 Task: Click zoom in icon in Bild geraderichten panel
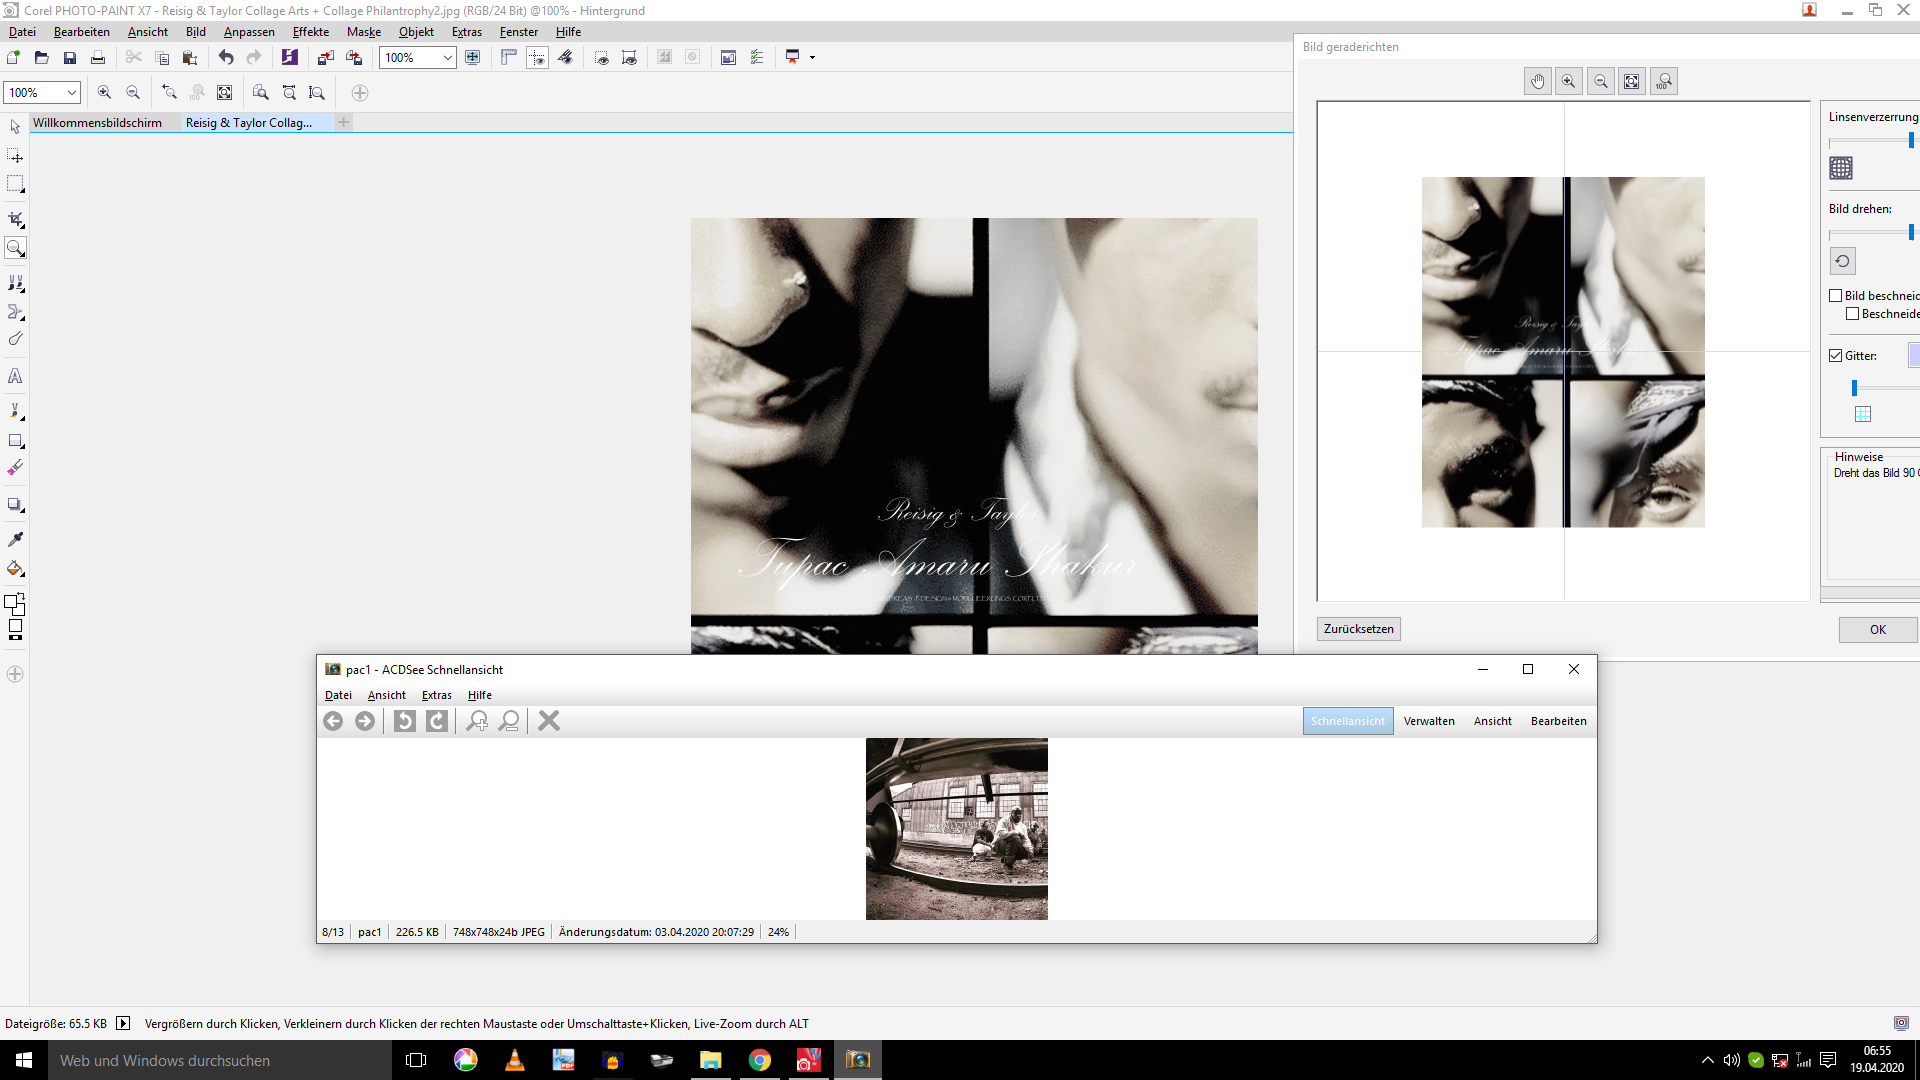click(x=1569, y=82)
